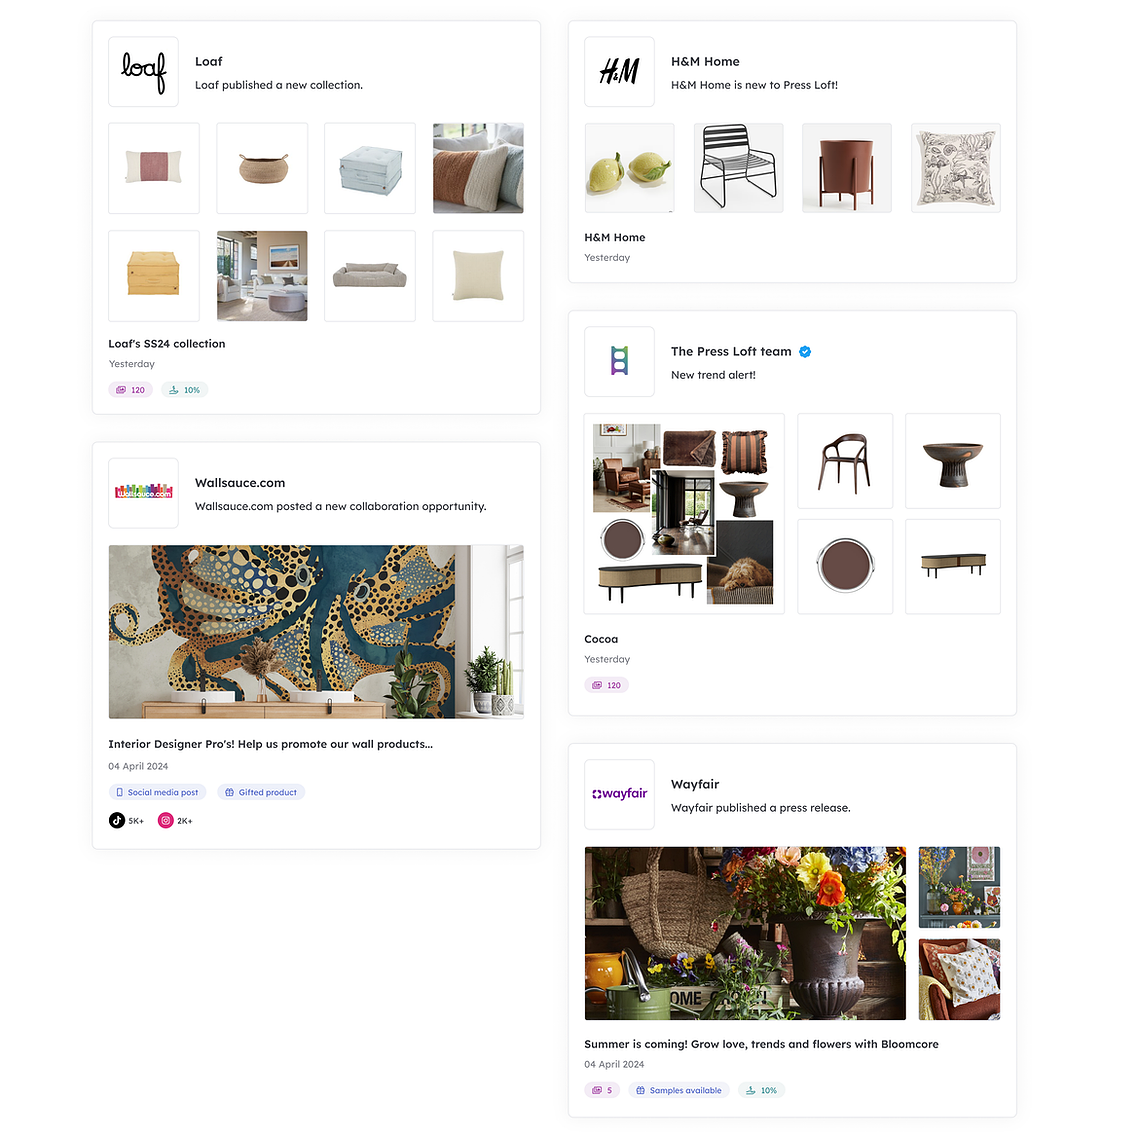Click the Wayfair logo icon

(x=619, y=794)
